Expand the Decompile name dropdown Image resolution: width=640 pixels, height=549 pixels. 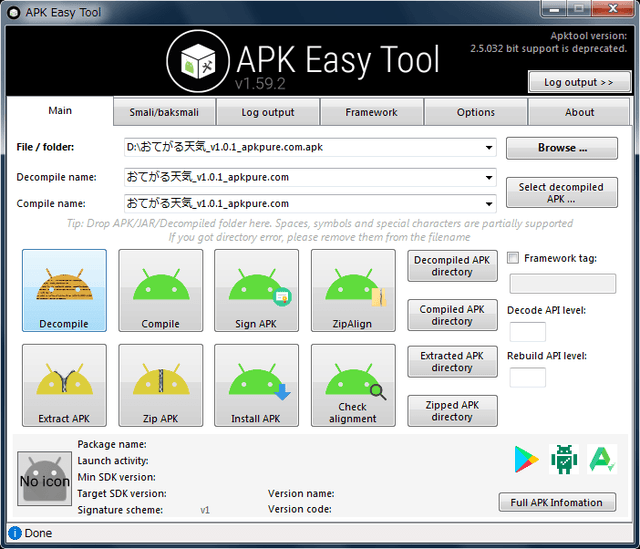(x=489, y=178)
